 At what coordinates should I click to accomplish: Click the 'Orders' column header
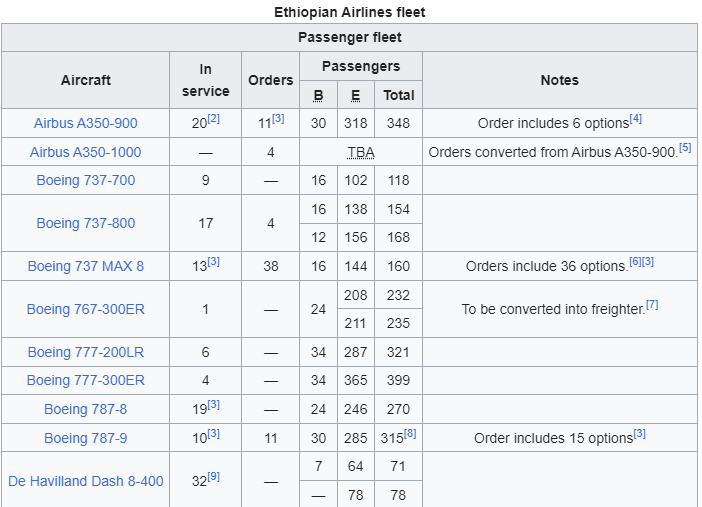(270, 80)
